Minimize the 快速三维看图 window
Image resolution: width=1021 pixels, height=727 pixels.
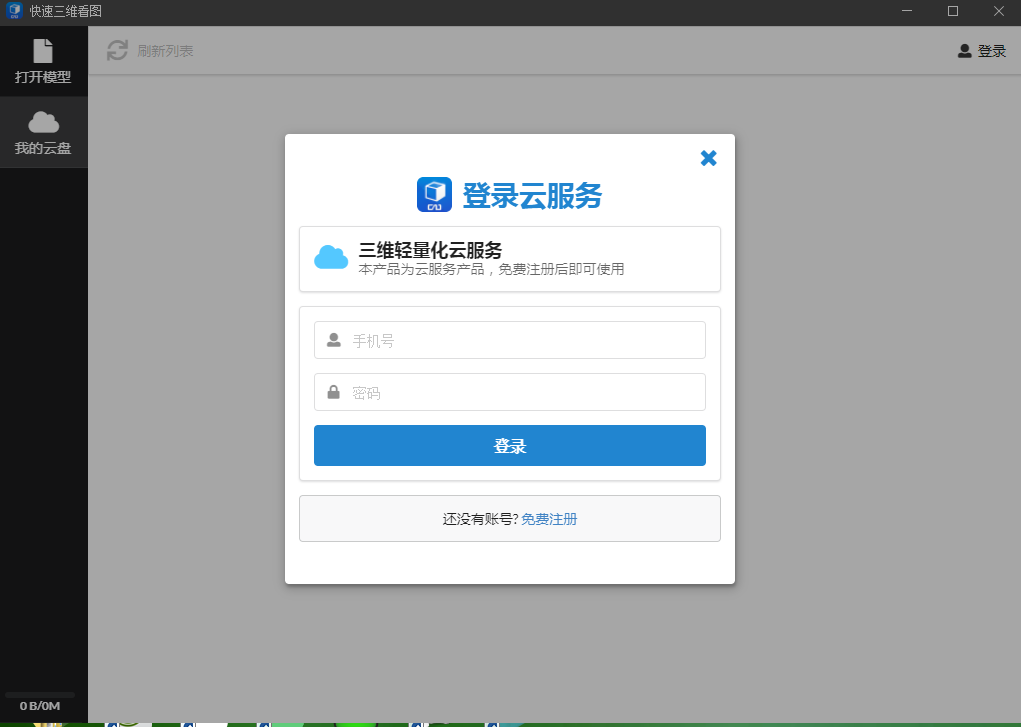[907, 11]
